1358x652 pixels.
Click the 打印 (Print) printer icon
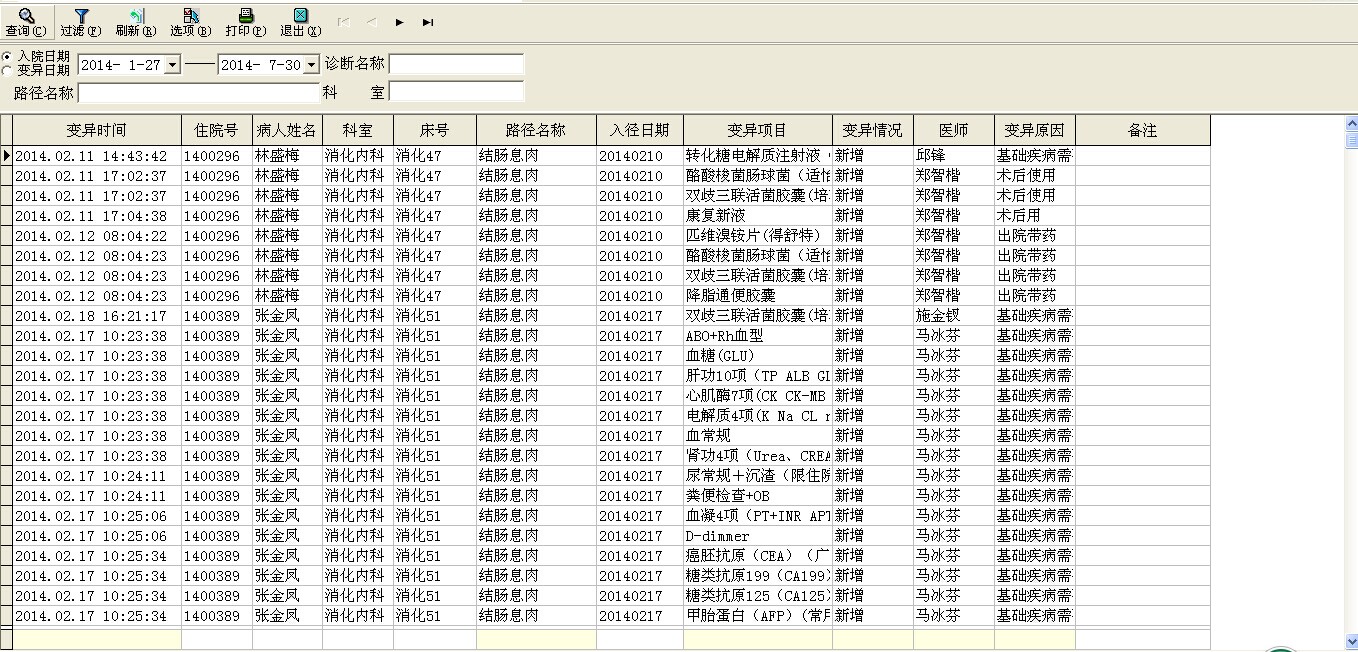(246, 22)
